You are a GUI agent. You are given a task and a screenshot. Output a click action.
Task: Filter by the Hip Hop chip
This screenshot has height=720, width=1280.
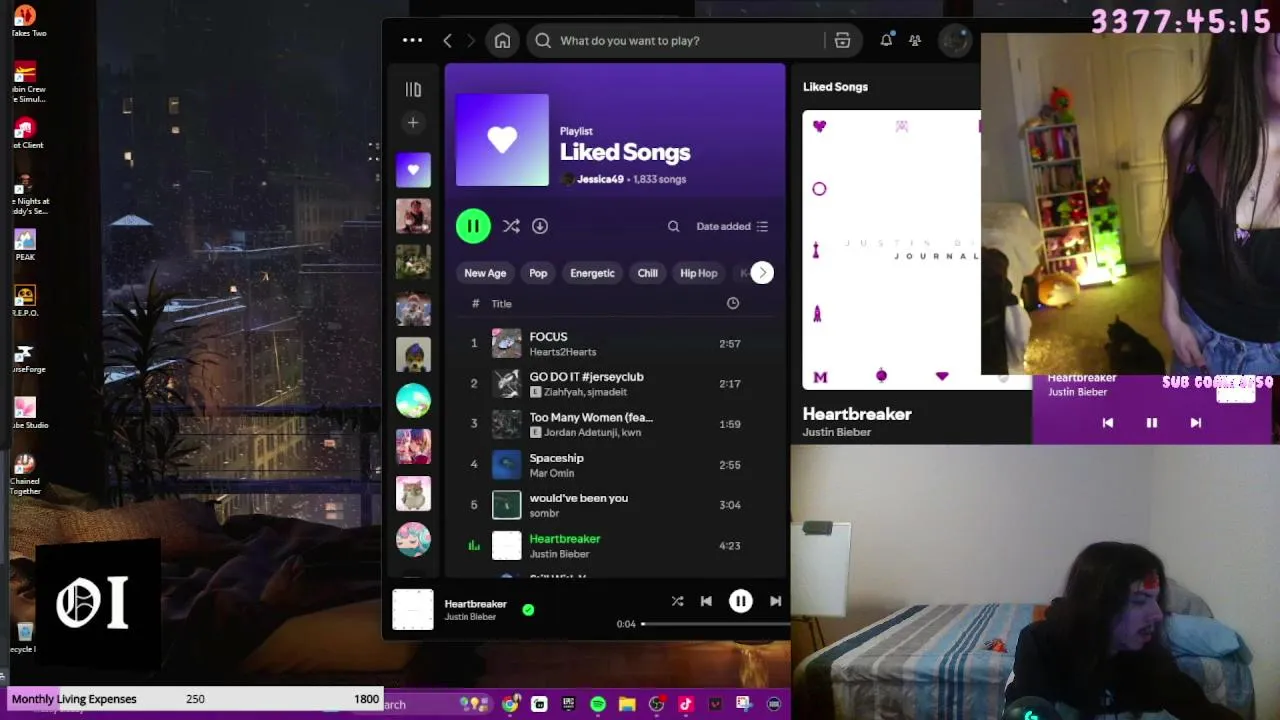tap(699, 273)
